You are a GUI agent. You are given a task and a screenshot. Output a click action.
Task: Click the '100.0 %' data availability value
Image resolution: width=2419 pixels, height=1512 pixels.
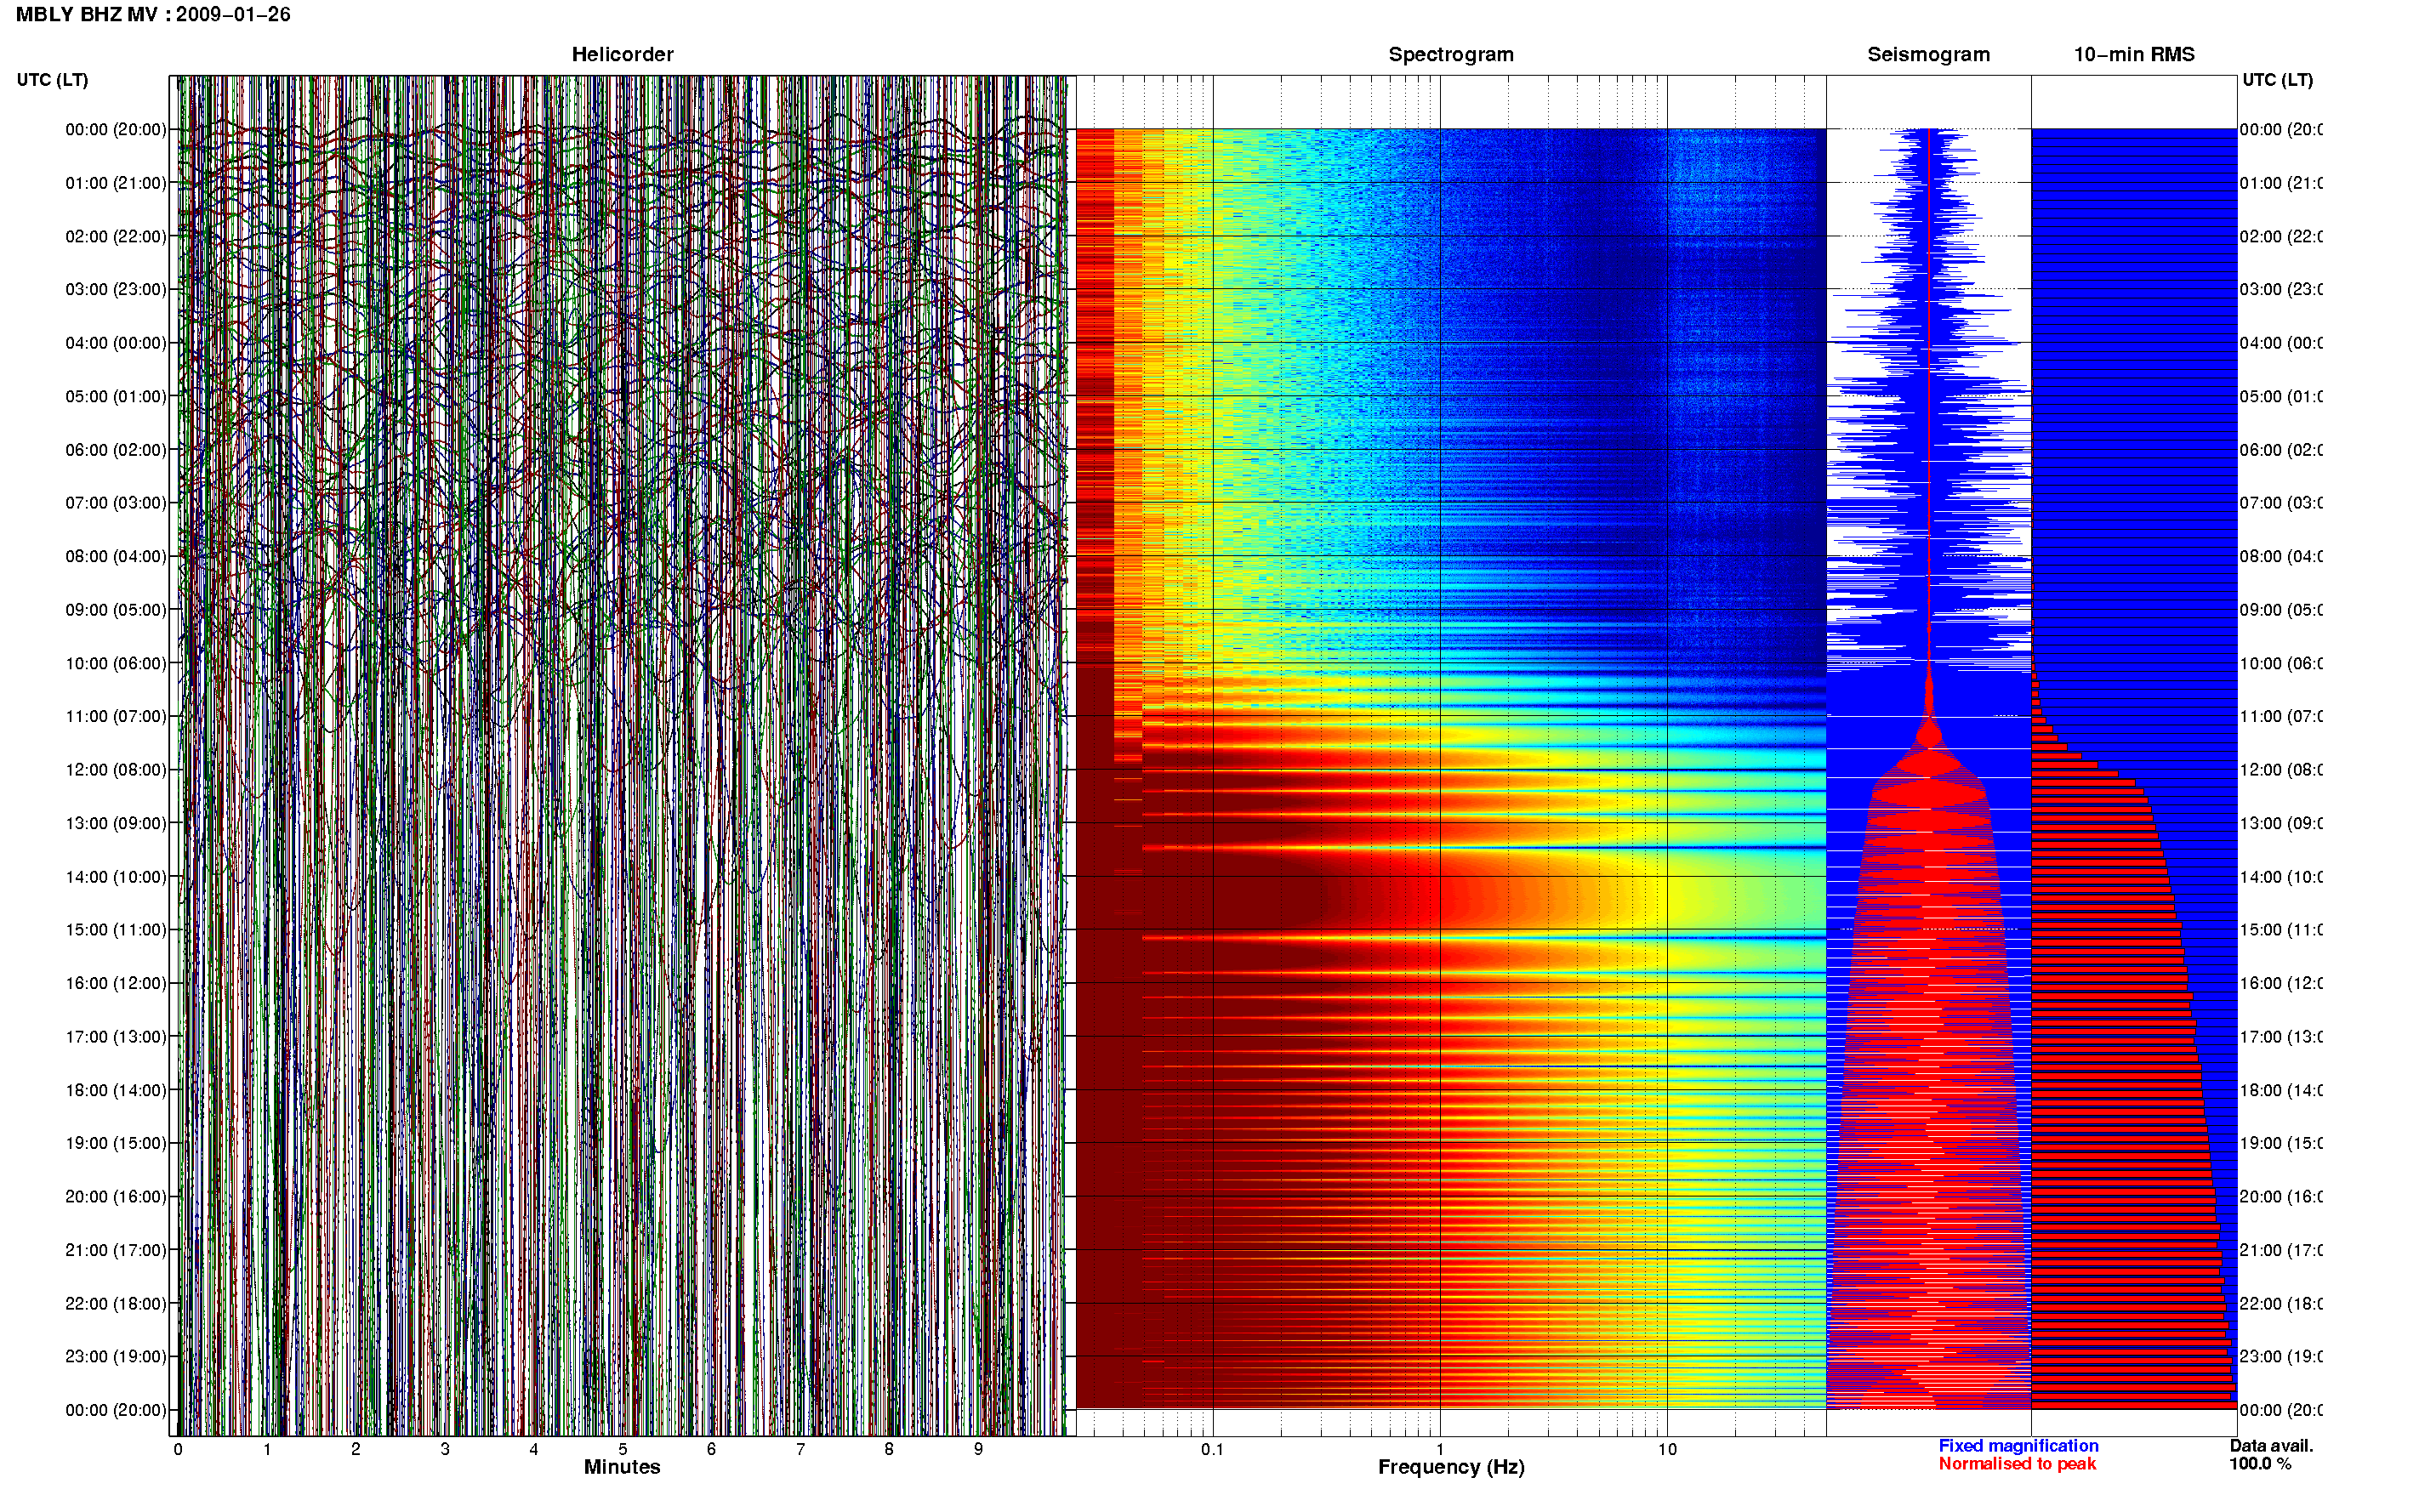point(2260,1464)
